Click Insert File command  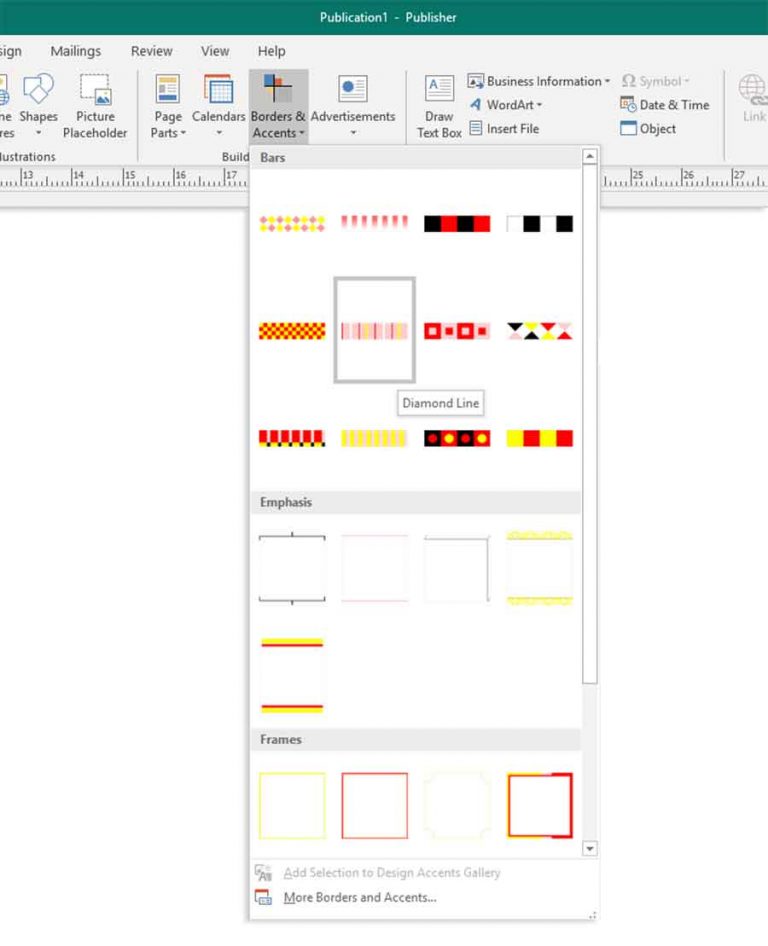pos(504,129)
